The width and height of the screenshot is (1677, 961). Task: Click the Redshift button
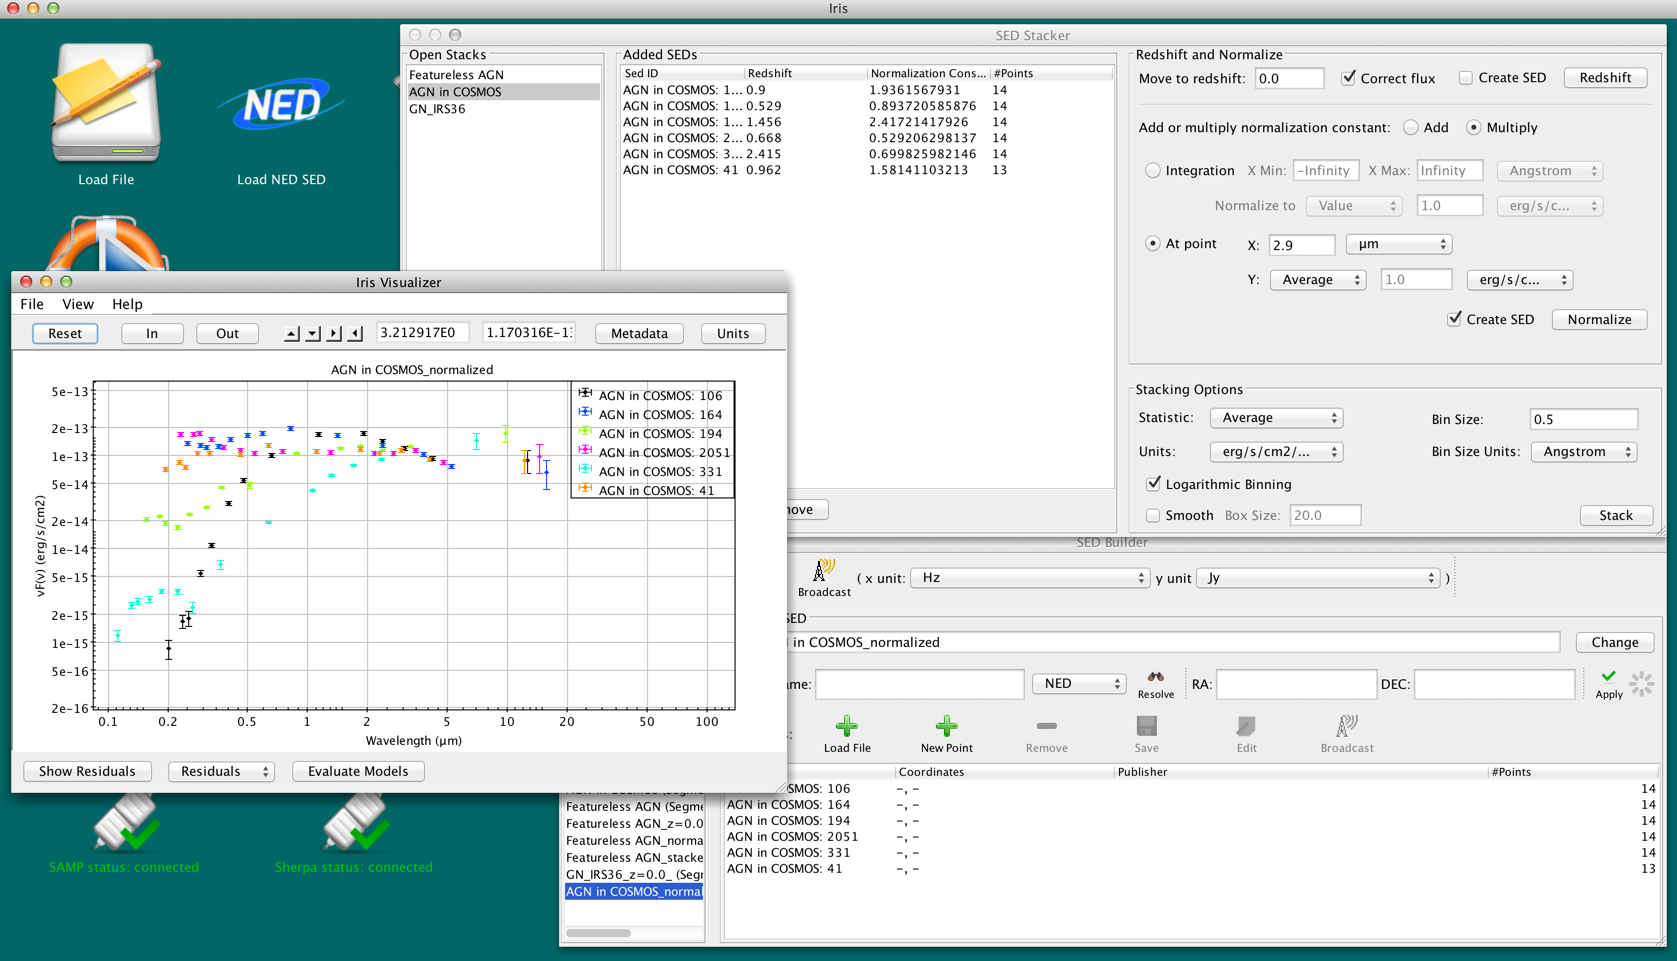(1605, 78)
